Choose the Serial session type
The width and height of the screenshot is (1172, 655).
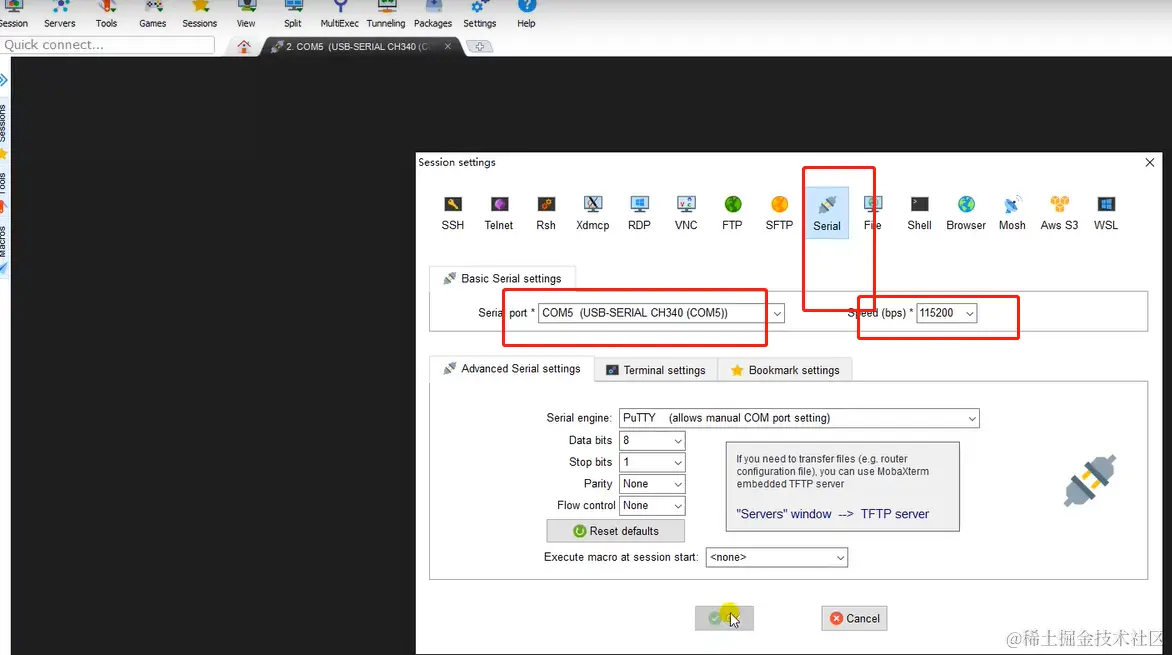pyautogui.click(x=827, y=213)
